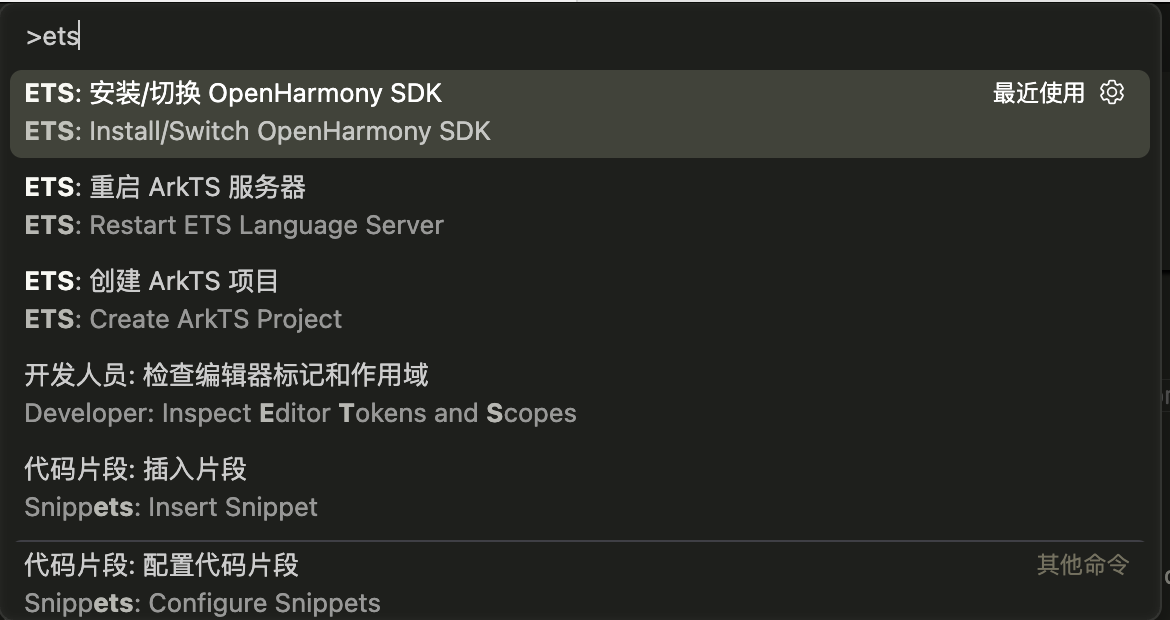This screenshot has height=620, width=1170.
Task: Open 代码片段: 配置代码片段 command
Action: 161,565
